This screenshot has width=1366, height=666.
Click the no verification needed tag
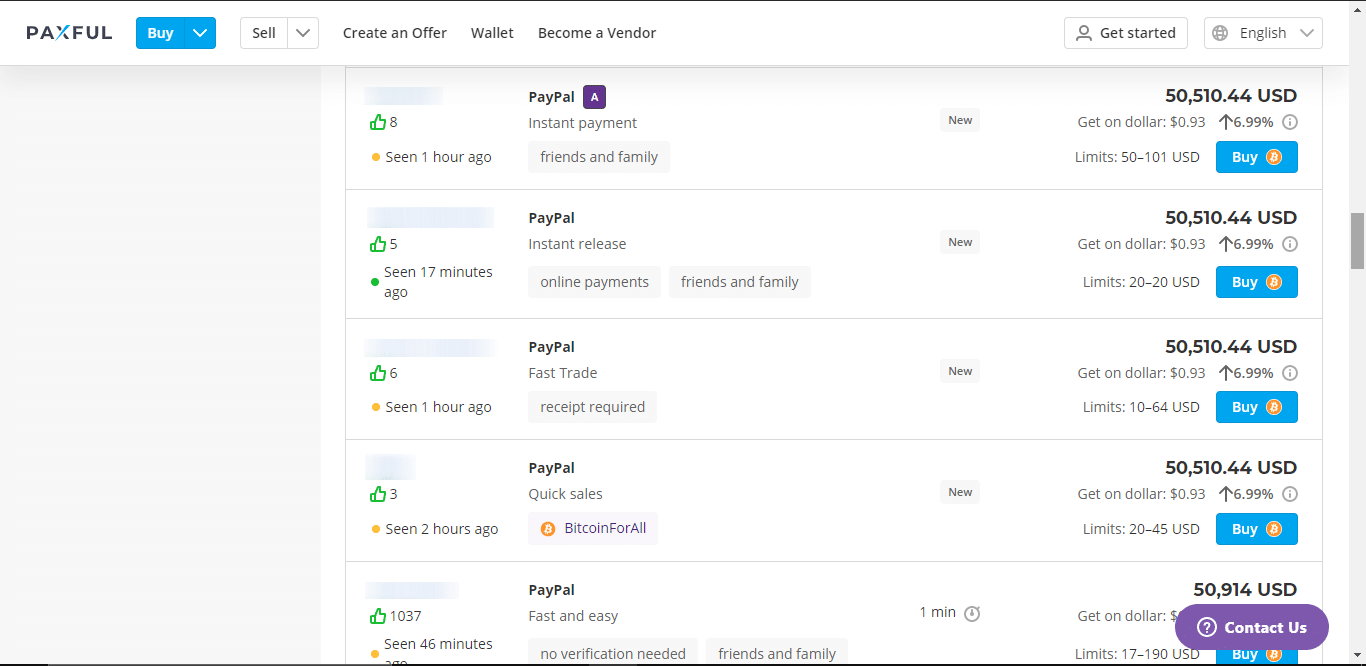click(613, 654)
